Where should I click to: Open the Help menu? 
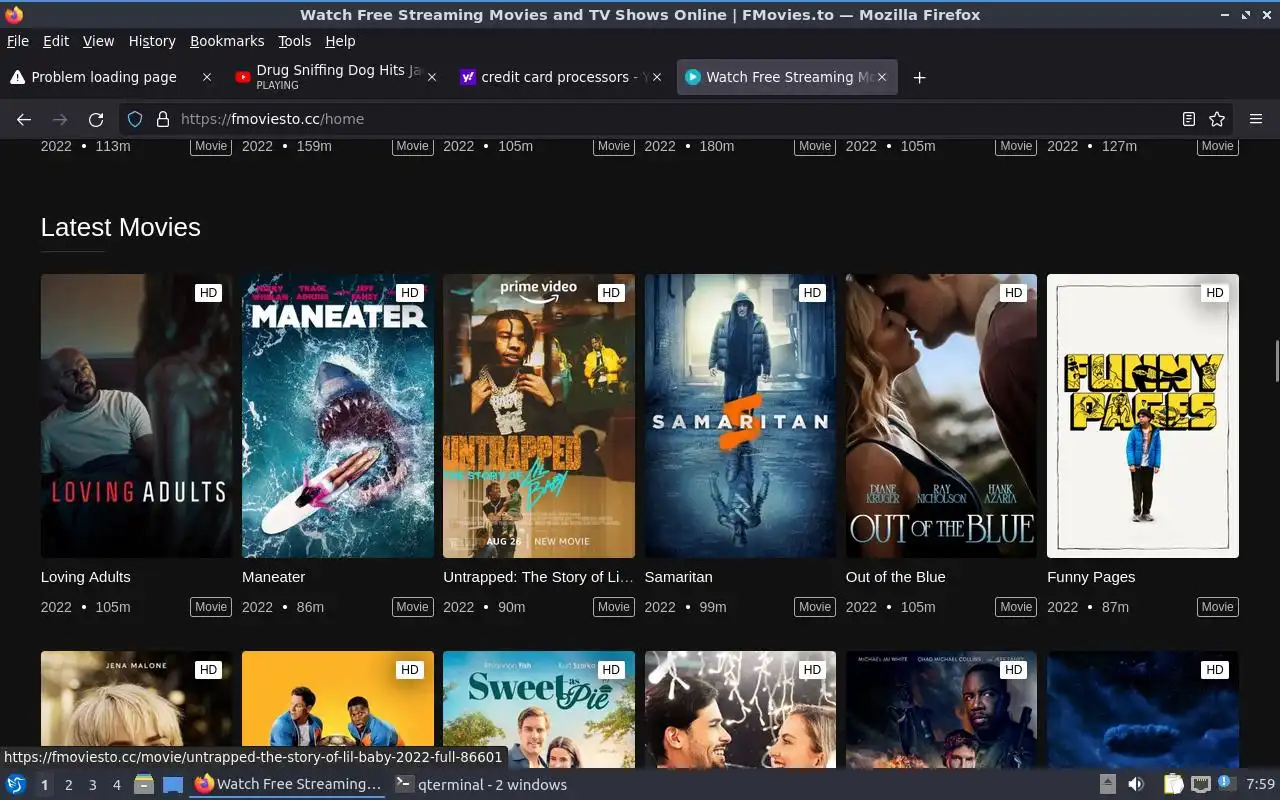point(340,41)
